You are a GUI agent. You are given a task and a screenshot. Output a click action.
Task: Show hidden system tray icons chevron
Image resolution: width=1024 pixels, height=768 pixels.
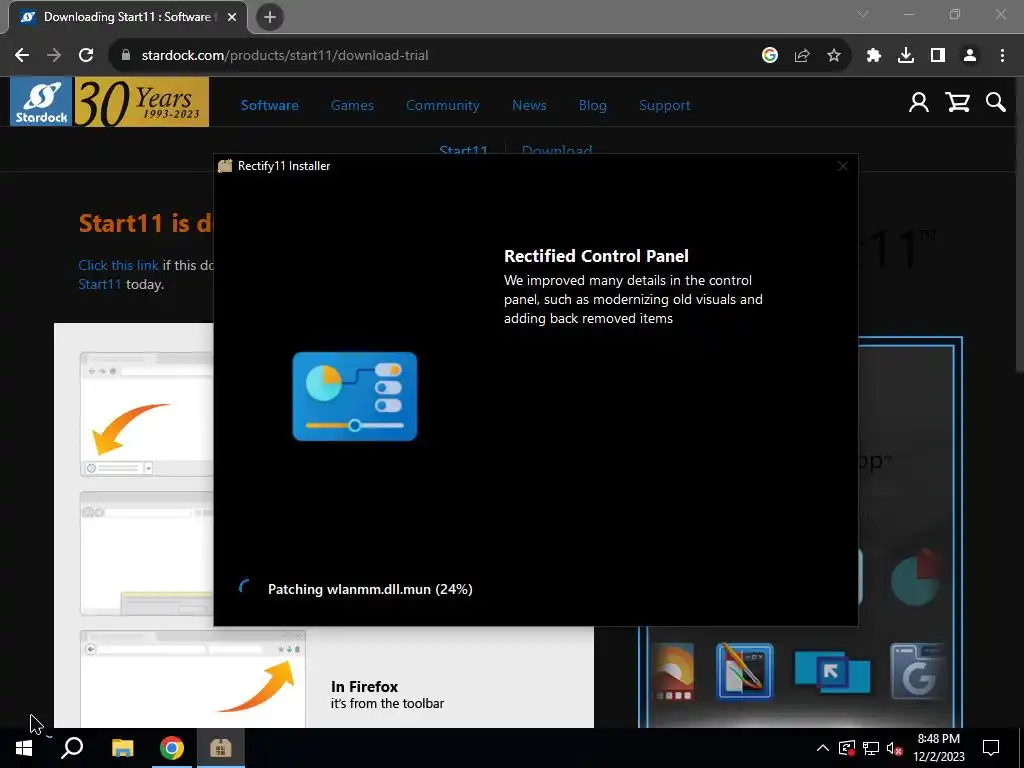click(823, 748)
